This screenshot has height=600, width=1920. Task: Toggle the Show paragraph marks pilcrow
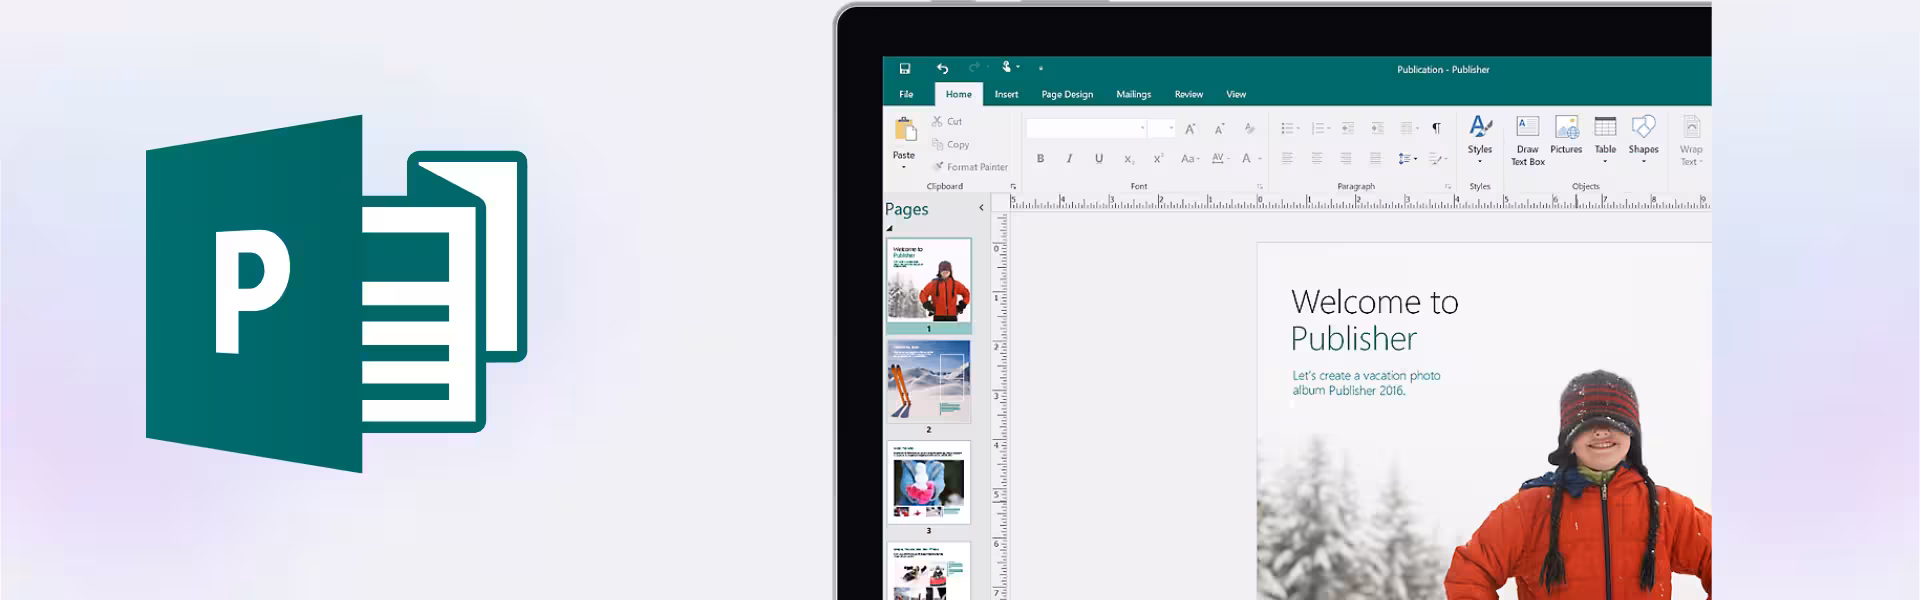[1436, 128]
